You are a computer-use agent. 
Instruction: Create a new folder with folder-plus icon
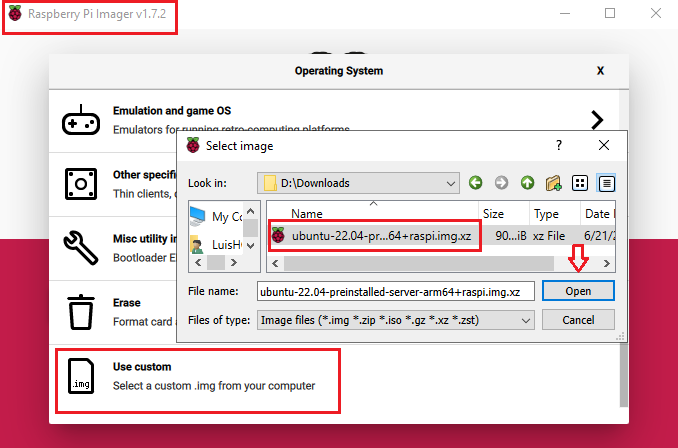(553, 183)
